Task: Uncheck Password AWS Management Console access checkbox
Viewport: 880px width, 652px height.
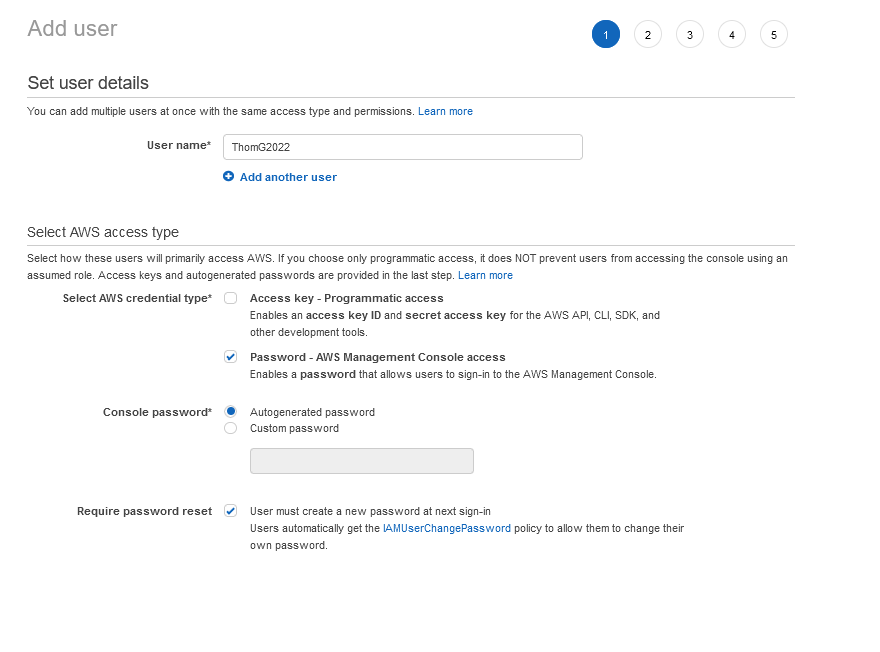Action: pos(231,357)
